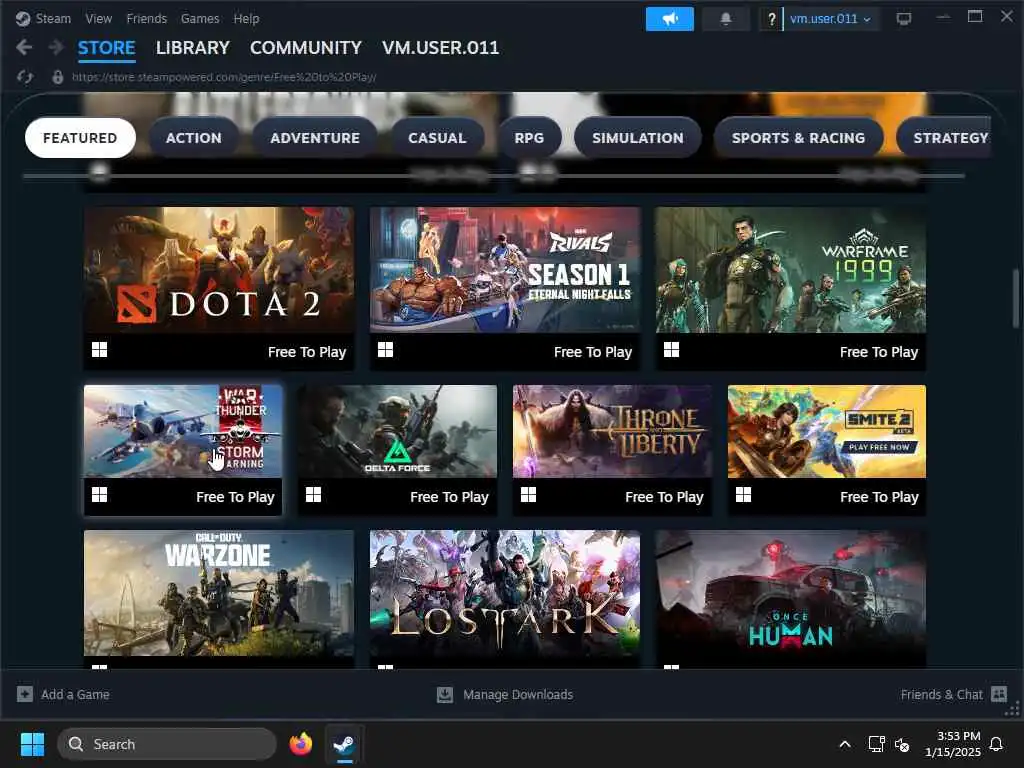Open the Steam menu
The height and width of the screenshot is (768, 1024).
[x=54, y=18]
